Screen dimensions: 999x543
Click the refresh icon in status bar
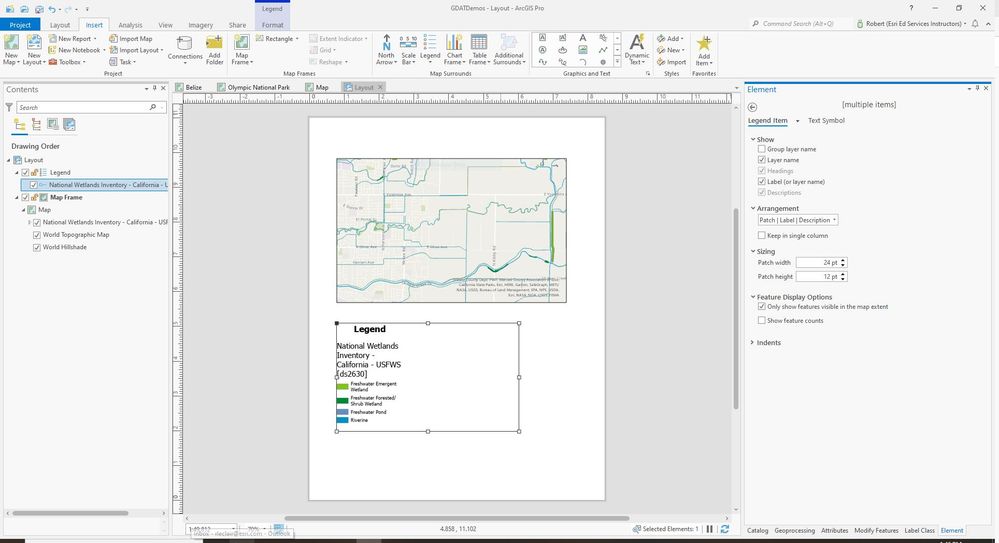724,529
